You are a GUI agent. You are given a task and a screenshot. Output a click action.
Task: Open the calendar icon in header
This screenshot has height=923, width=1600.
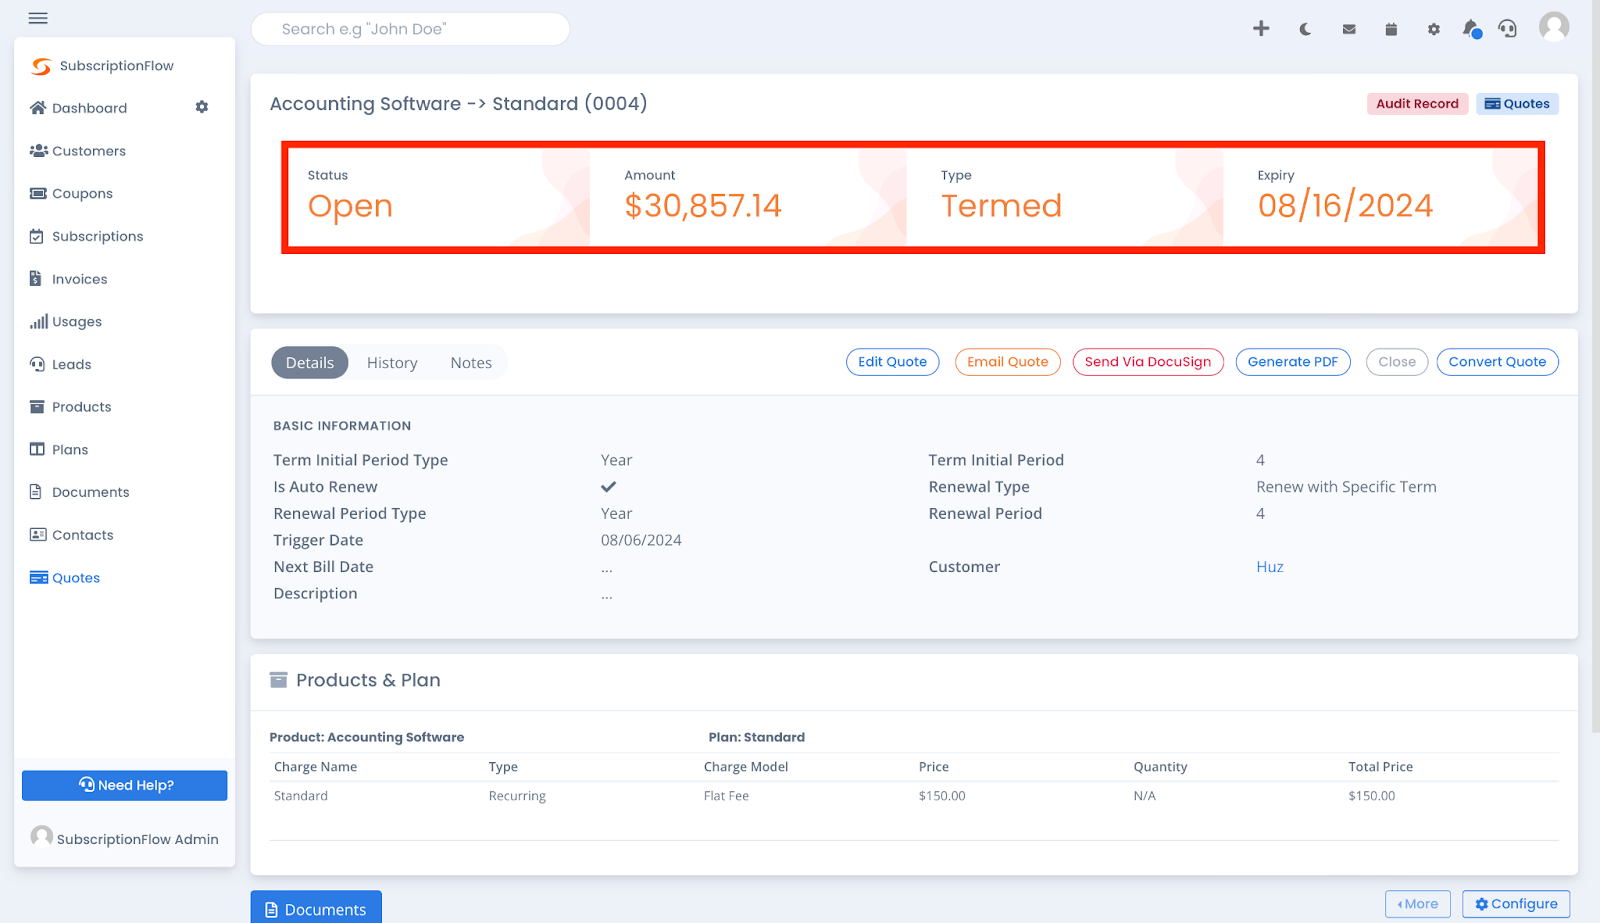click(1391, 29)
